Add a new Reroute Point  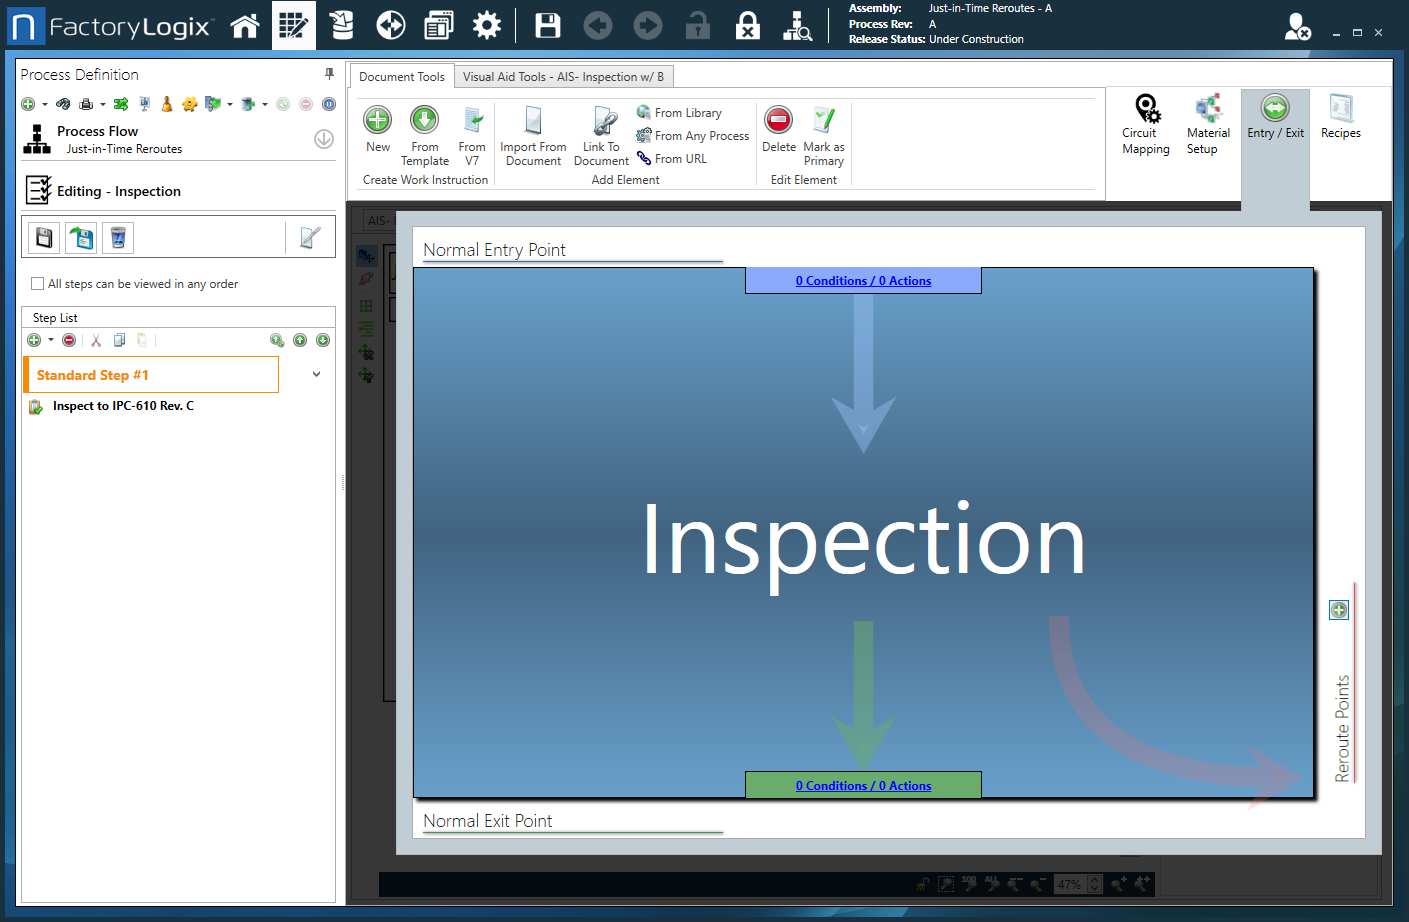click(x=1339, y=610)
